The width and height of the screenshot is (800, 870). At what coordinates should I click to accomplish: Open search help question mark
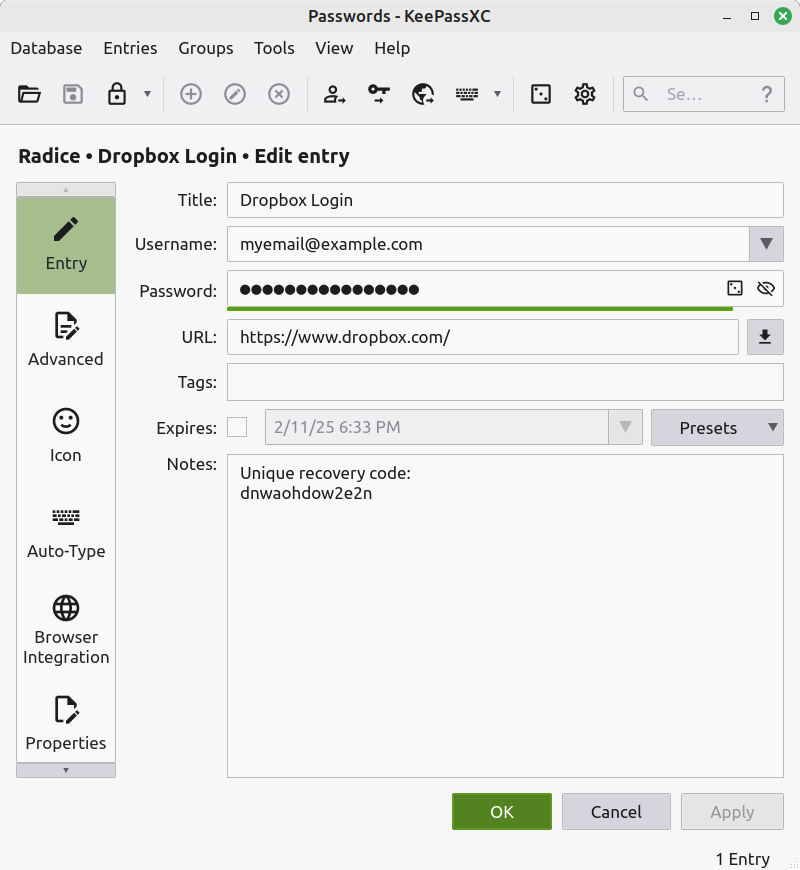[x=767, y=94]
